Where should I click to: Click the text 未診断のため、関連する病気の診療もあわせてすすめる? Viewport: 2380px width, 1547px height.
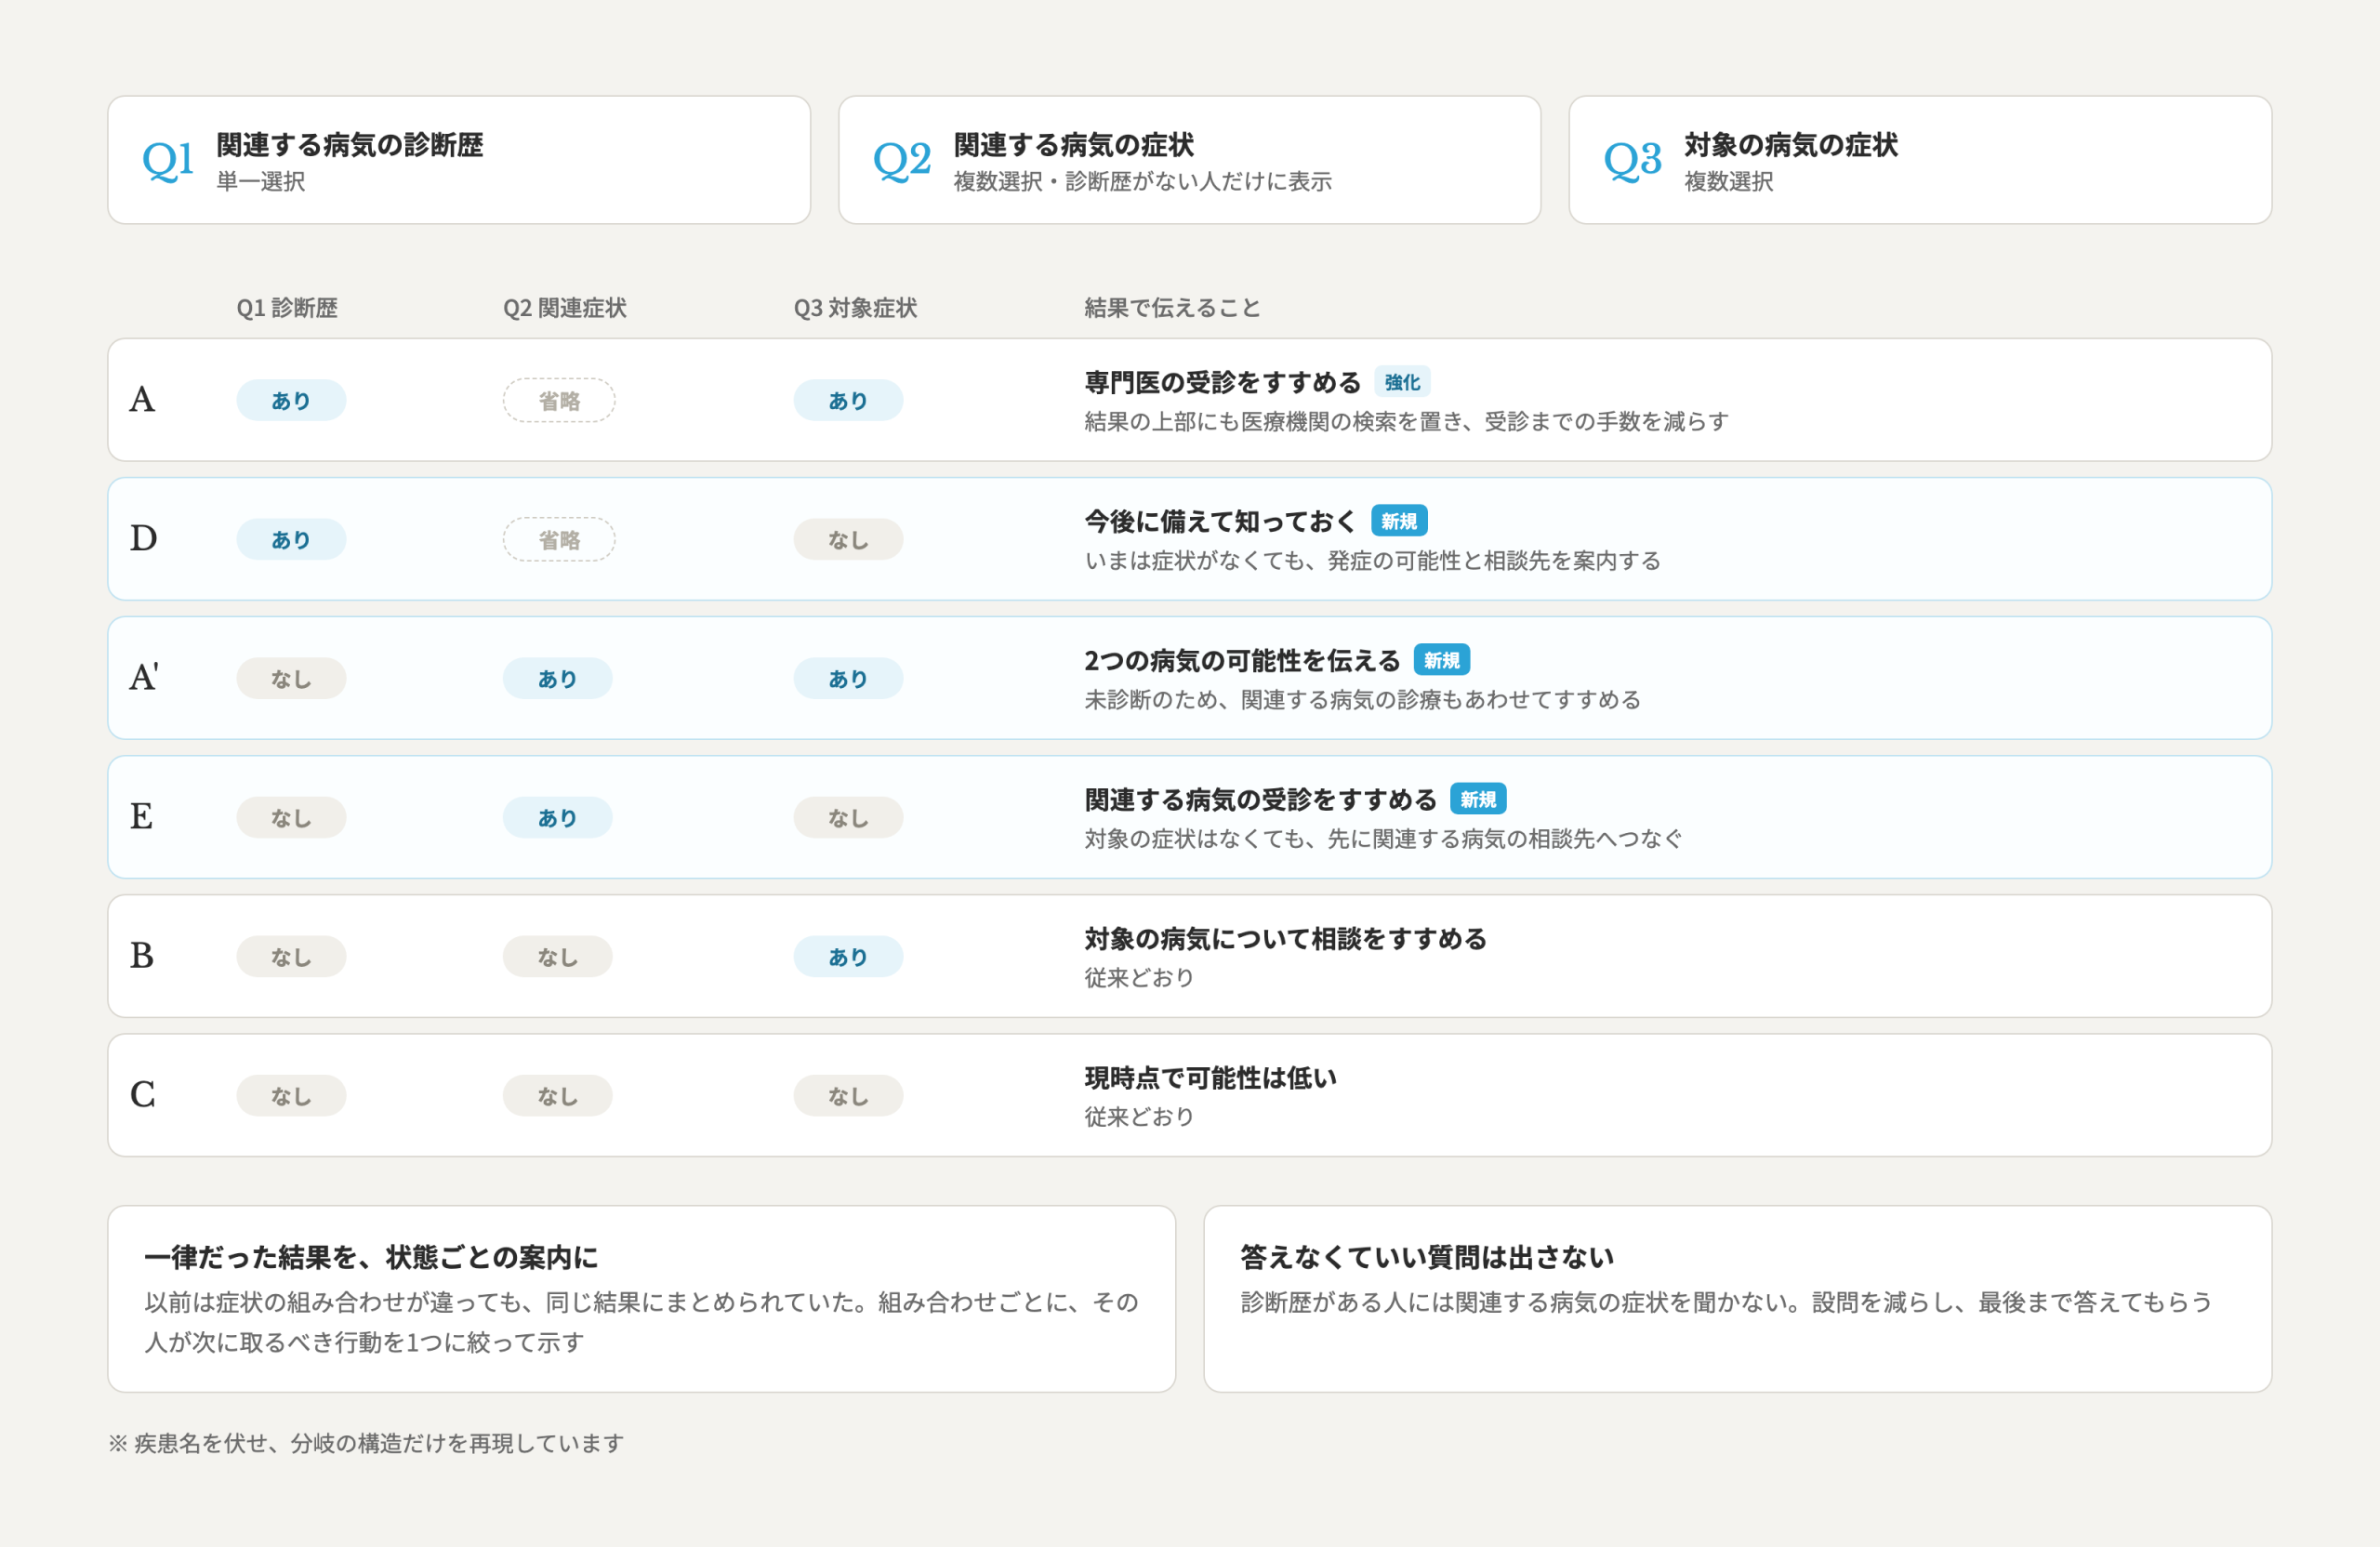[x=1363, y=699]
